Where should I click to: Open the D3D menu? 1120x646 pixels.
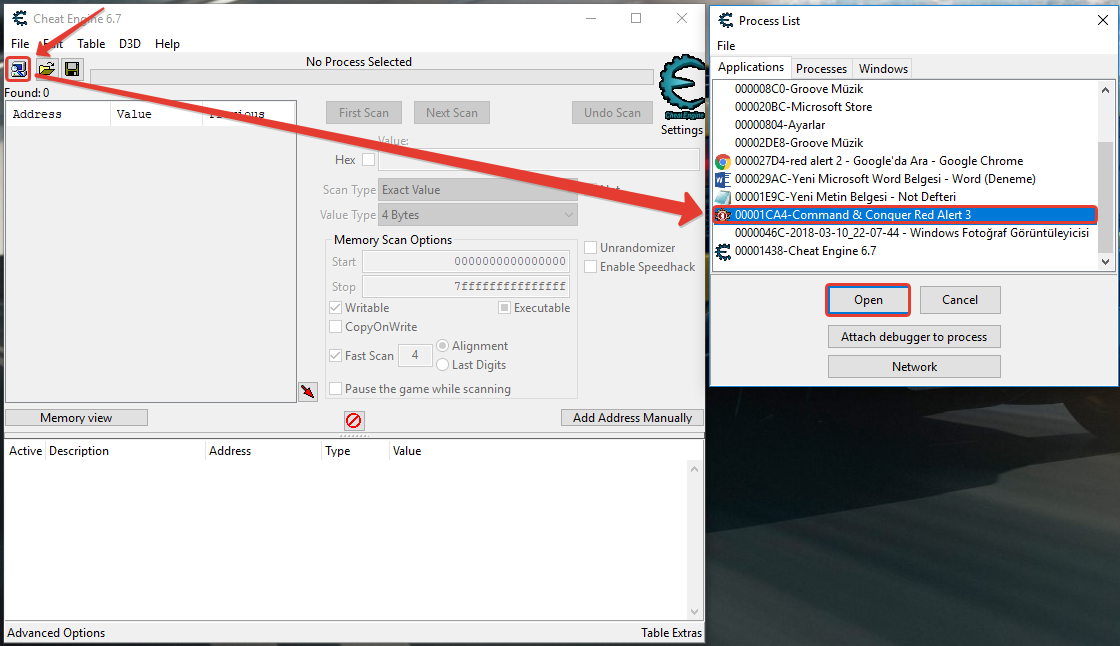130,44
